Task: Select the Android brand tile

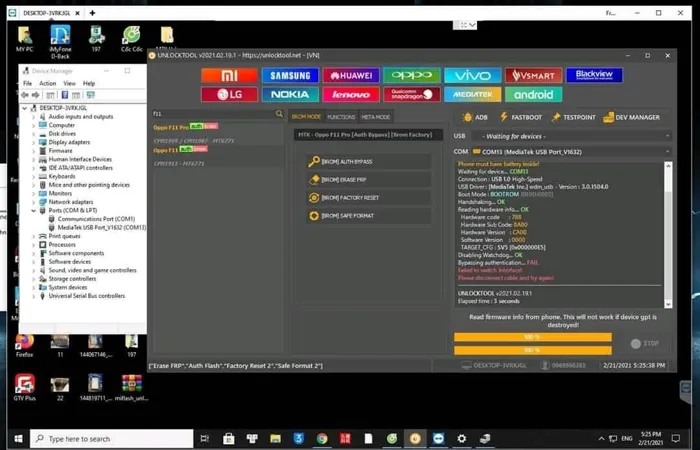Action: click(x=533, y=95)
